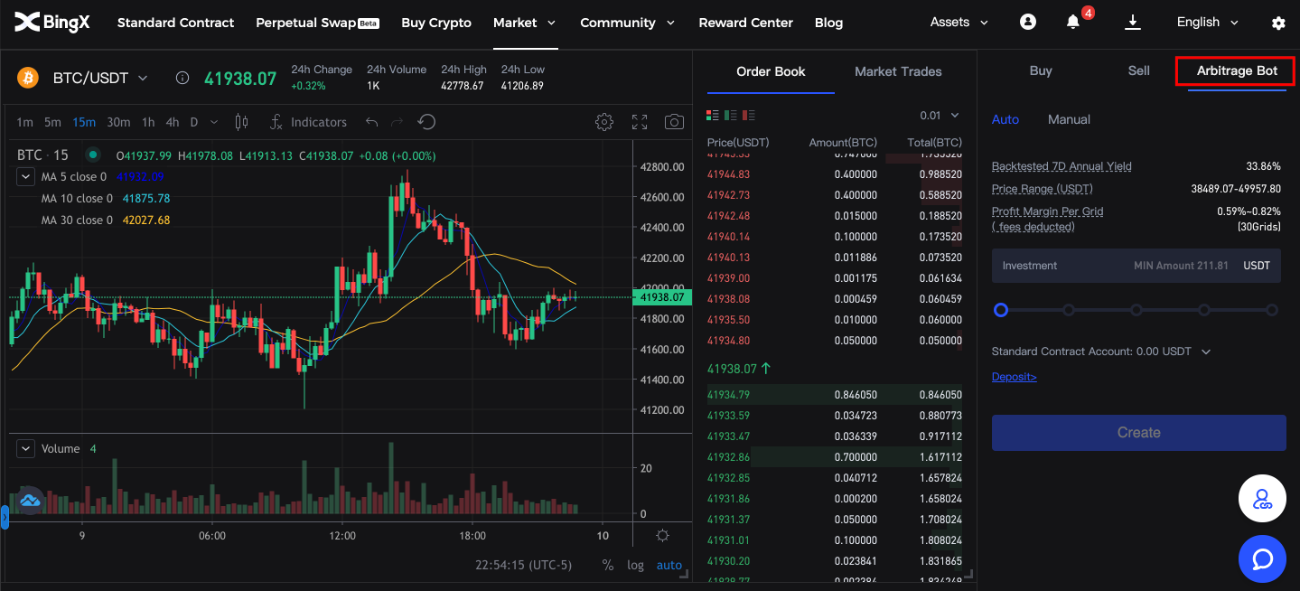Change the candlestick chart style
This screenshot has height=591, width=1300.
click(x=241, y=122)
